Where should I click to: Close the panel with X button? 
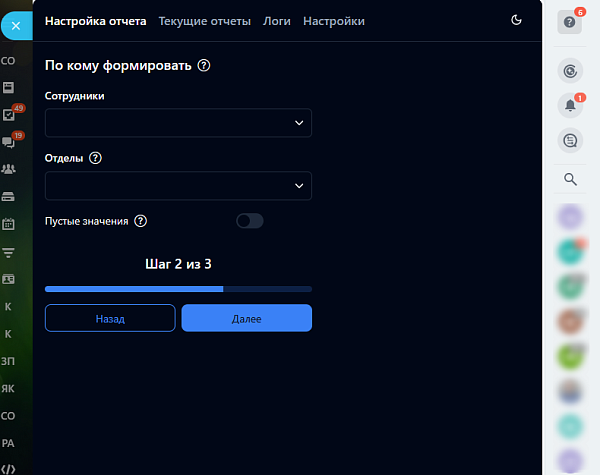tap(16, 26)
